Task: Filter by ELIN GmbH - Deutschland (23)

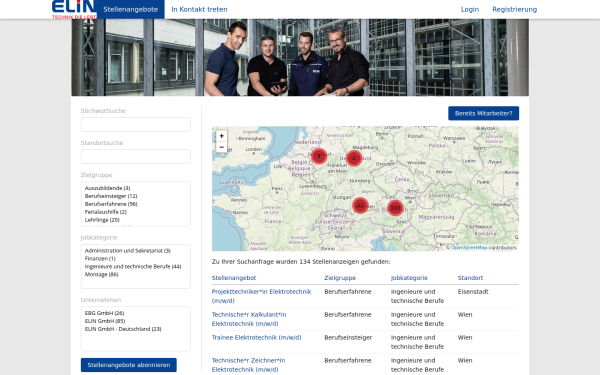Action: [123, 329]
